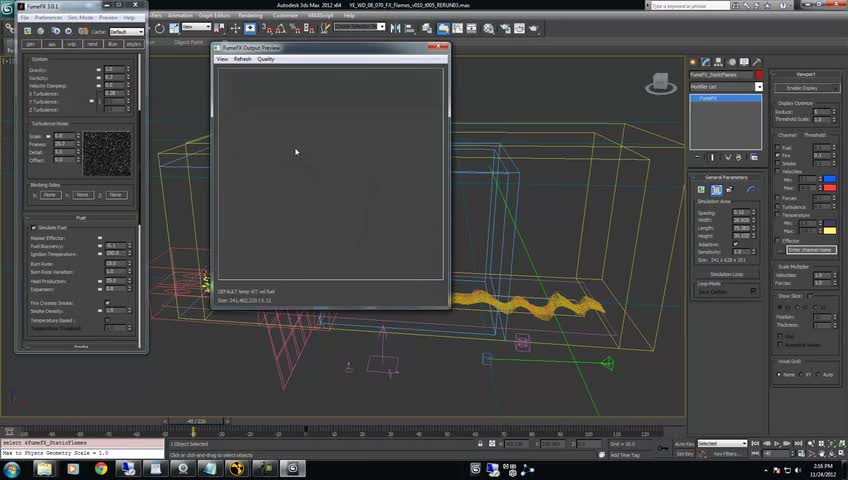Open the Motion command panel tab

click(x=731, y=62)
